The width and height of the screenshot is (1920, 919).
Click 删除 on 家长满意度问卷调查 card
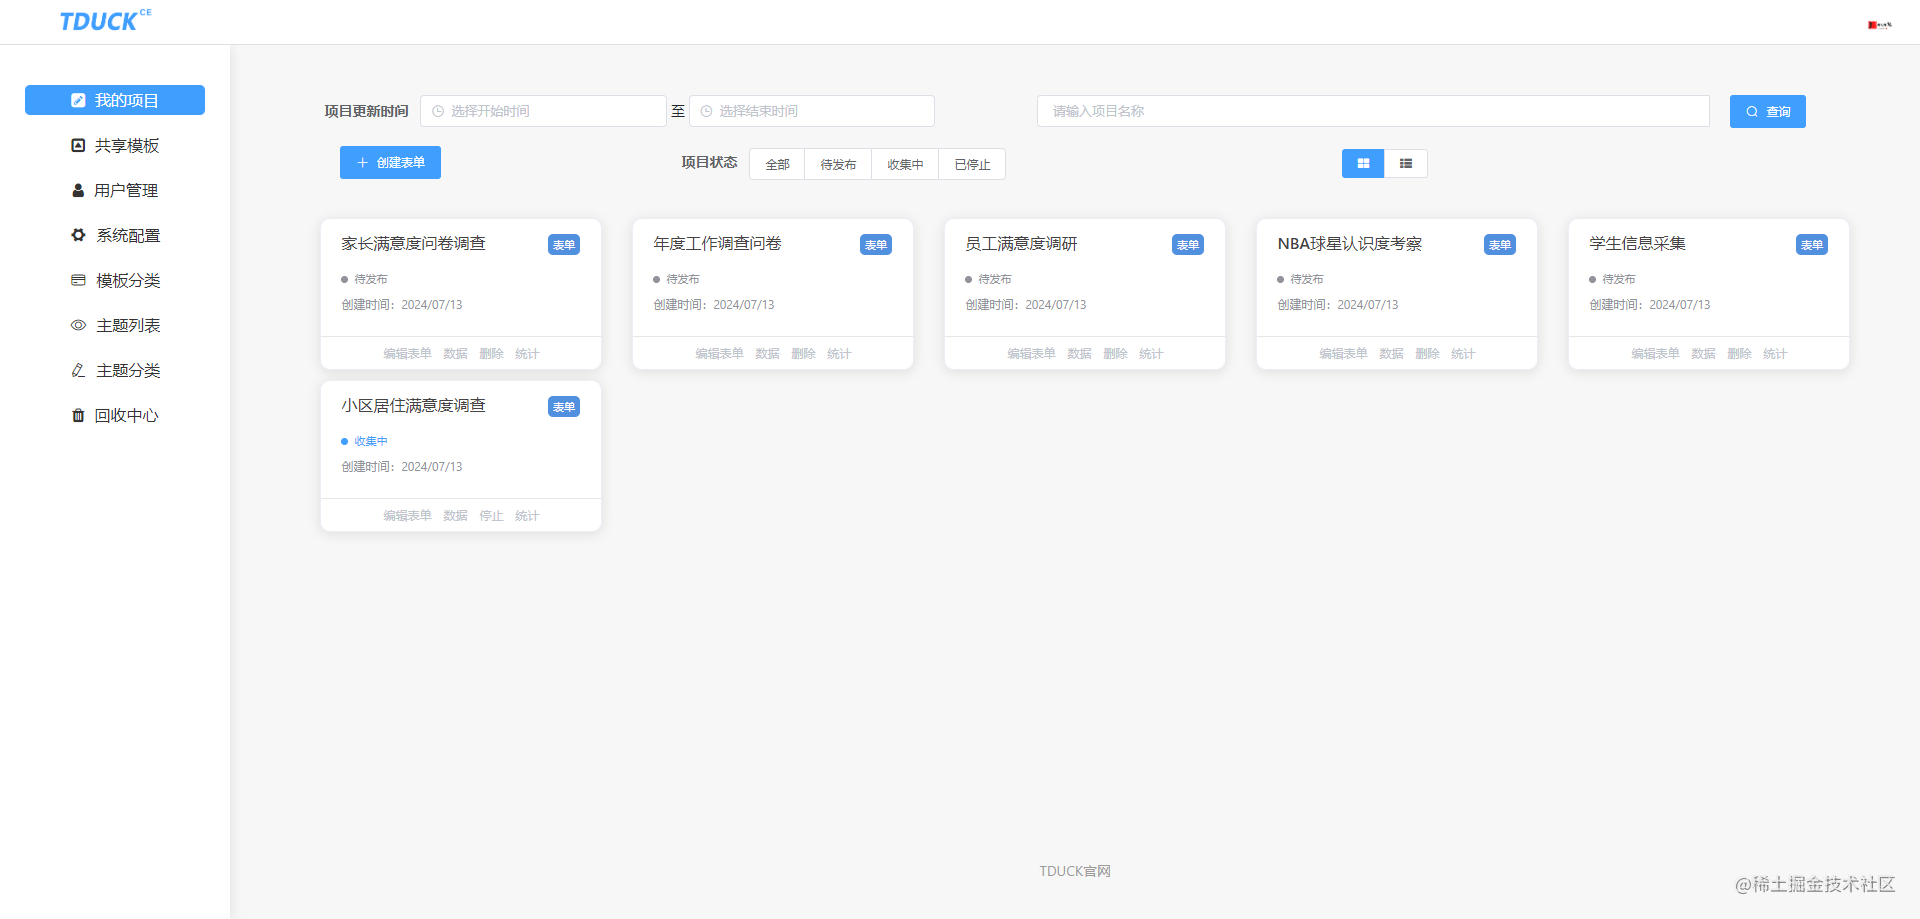[491, 353]
